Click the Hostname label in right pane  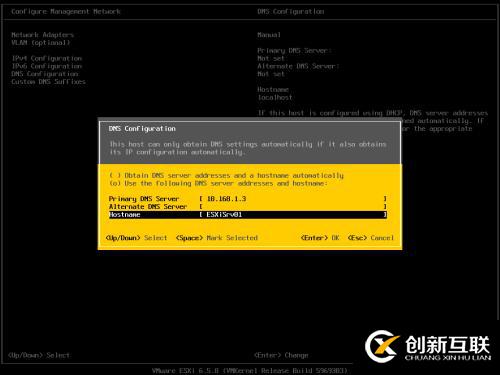coord(273,89)
